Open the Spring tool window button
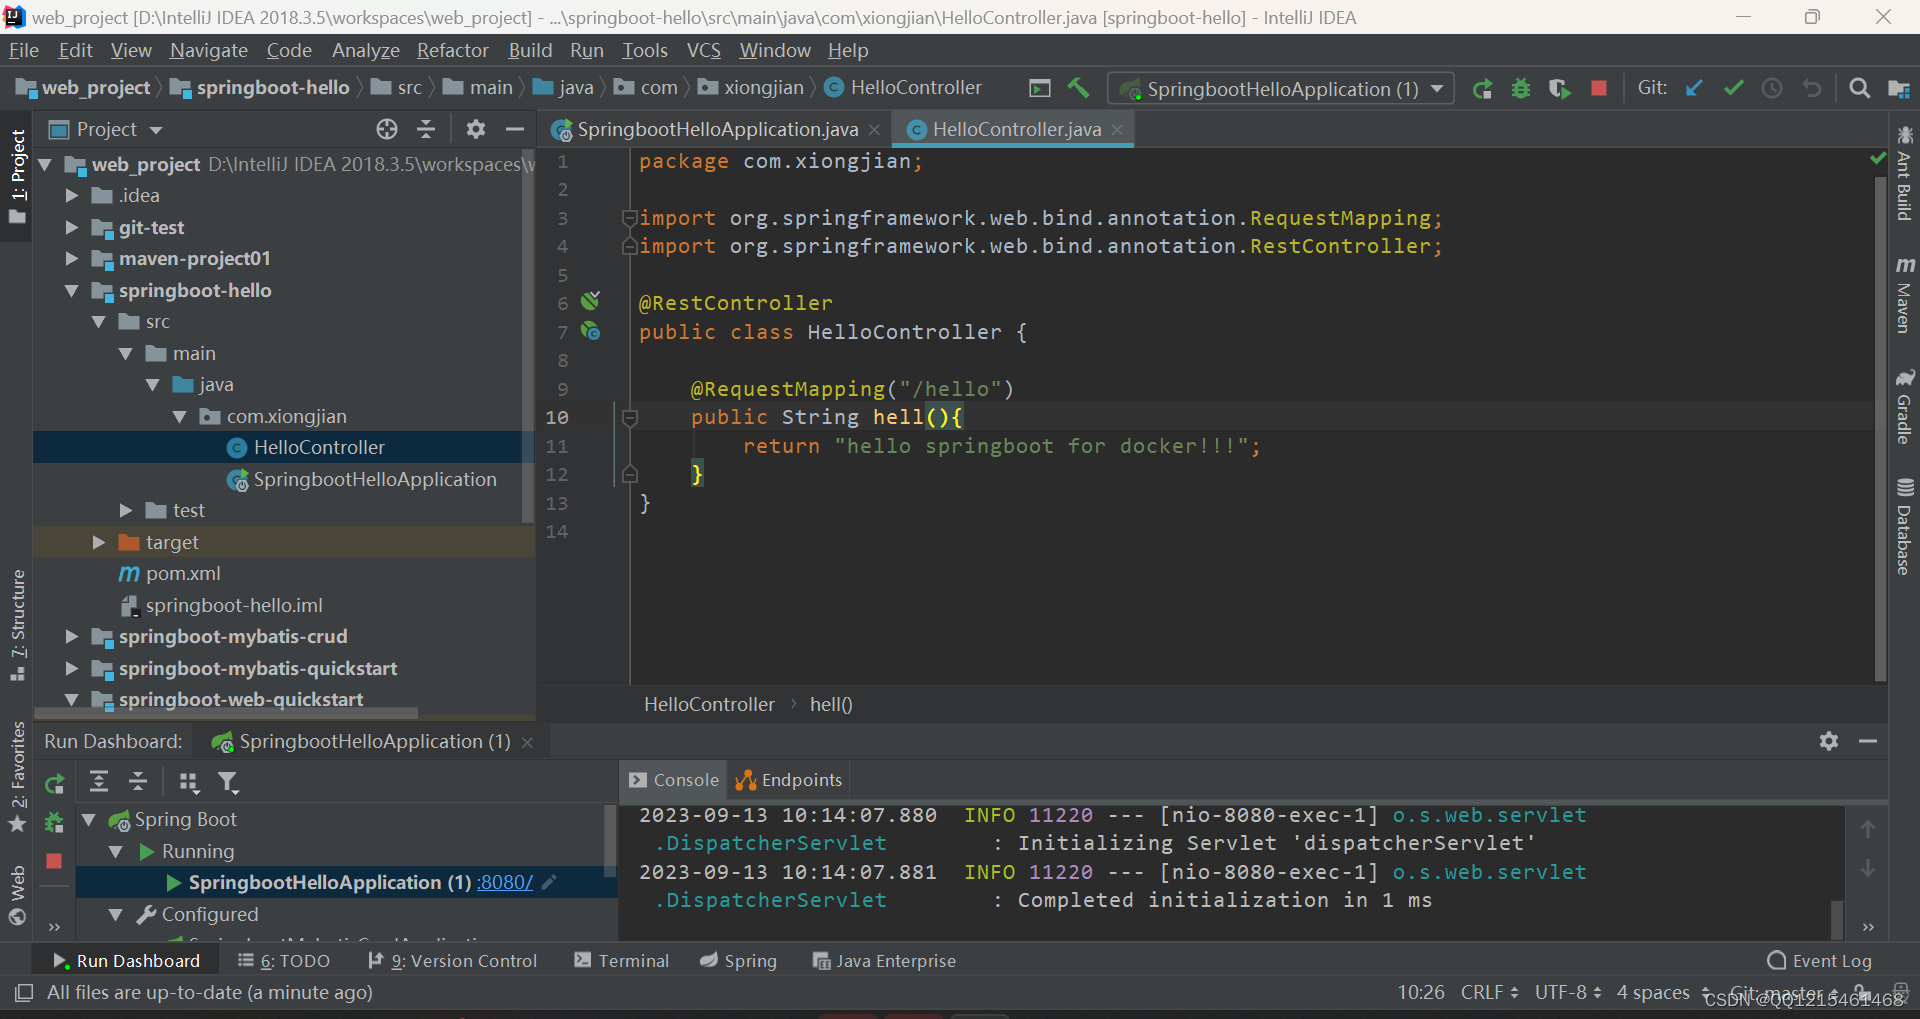1920x1019 pixels. coord(739,960)
